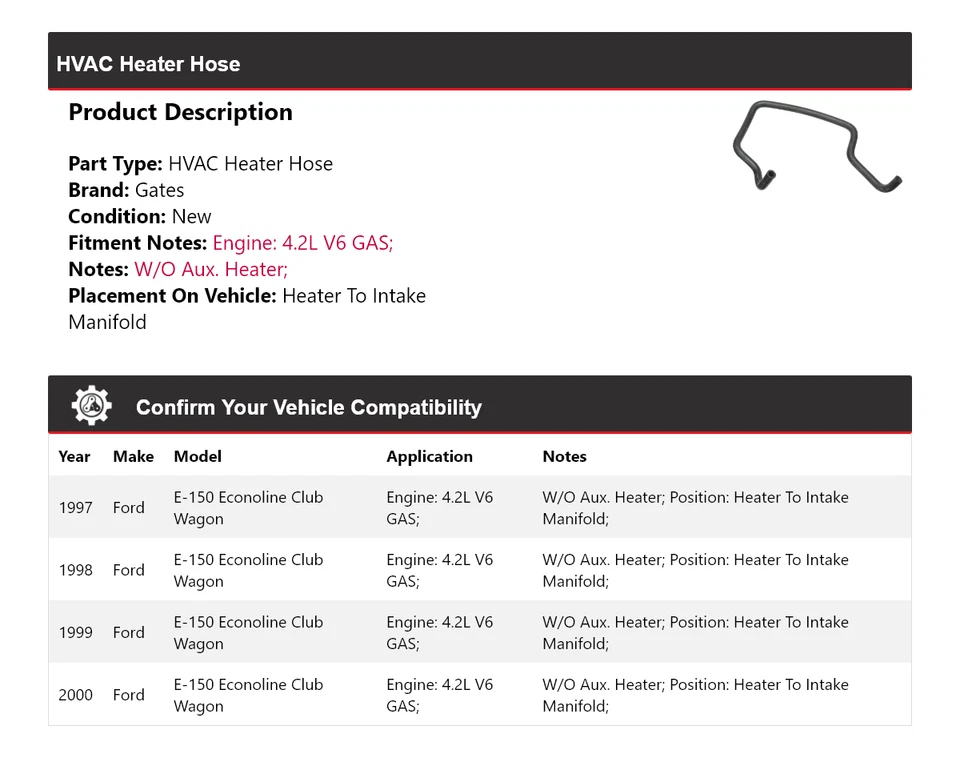The image size is (960, 758).
Task: Click the Placement On Vehicle label
Action: tap(173, 296)
